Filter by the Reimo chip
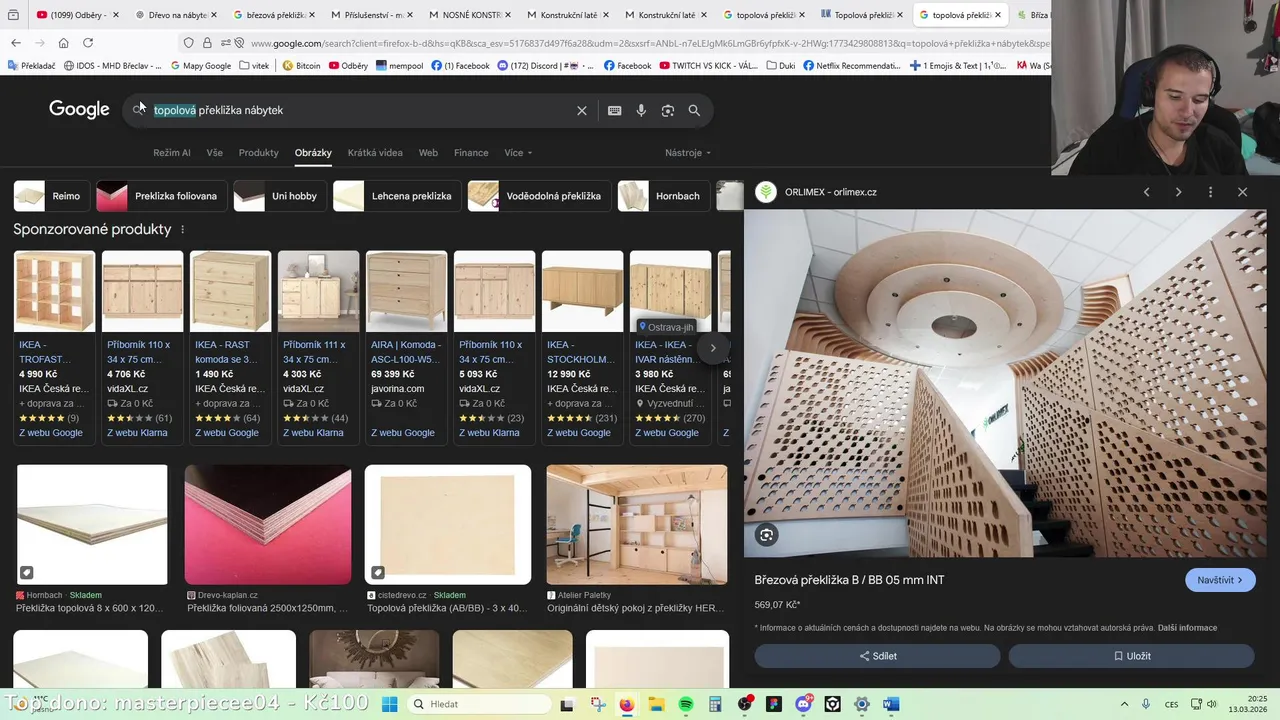1280x720 pixels. coord(52,196)
